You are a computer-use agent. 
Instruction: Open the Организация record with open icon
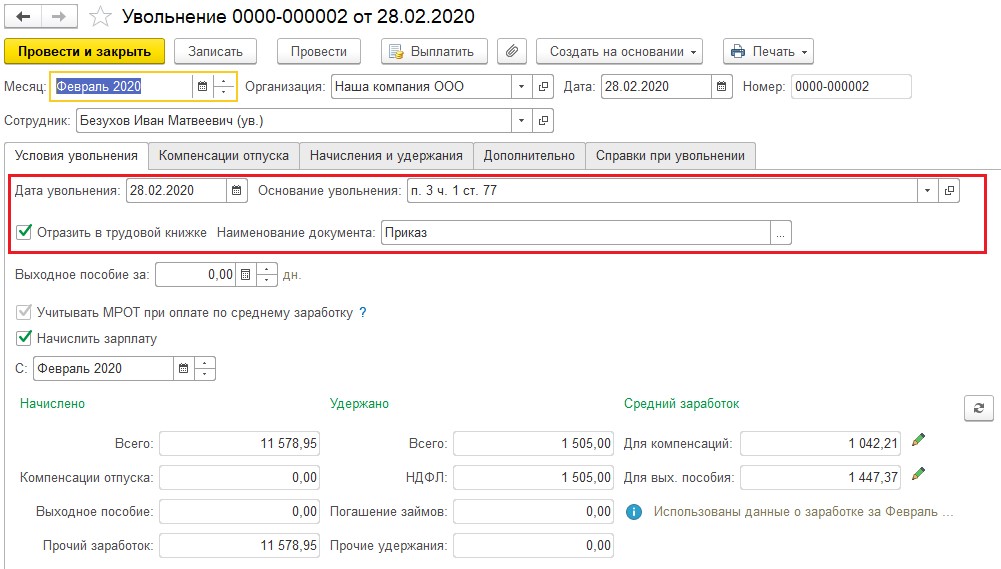(x=543, y=86)
